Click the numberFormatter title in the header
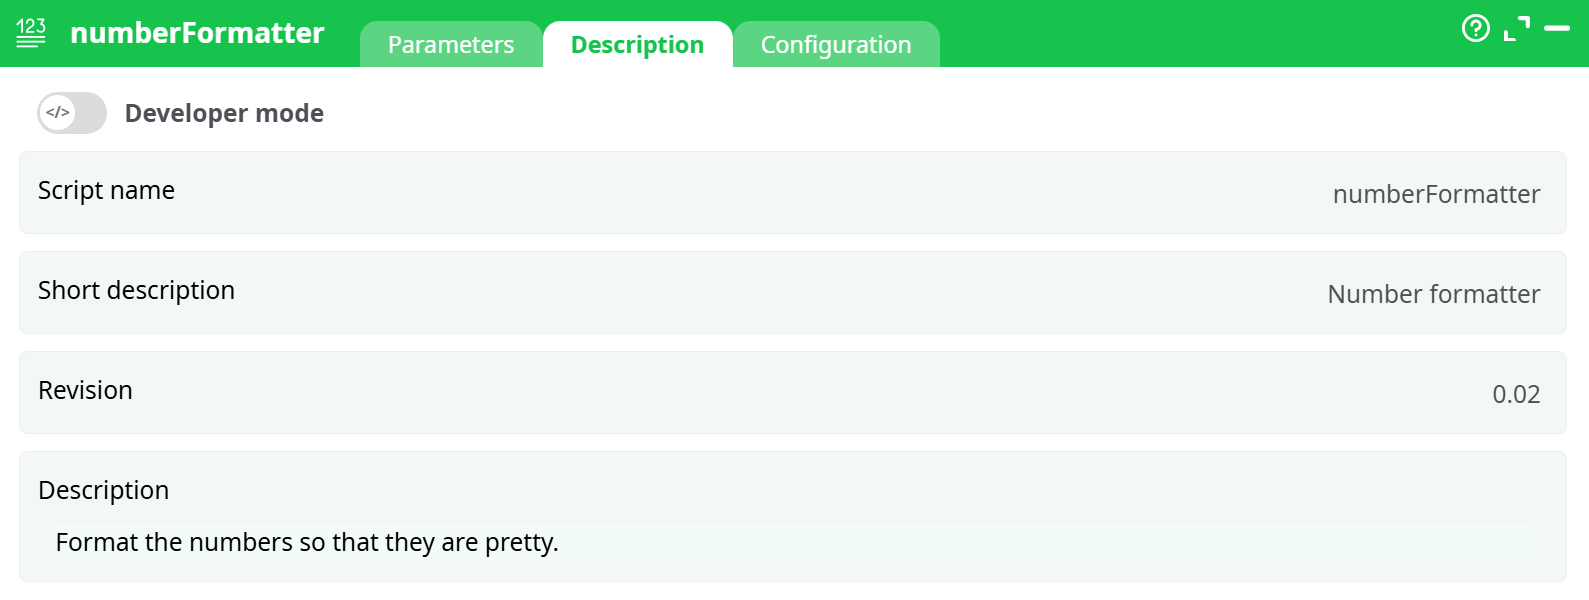 pyautogui.click(x=196, y=33)
